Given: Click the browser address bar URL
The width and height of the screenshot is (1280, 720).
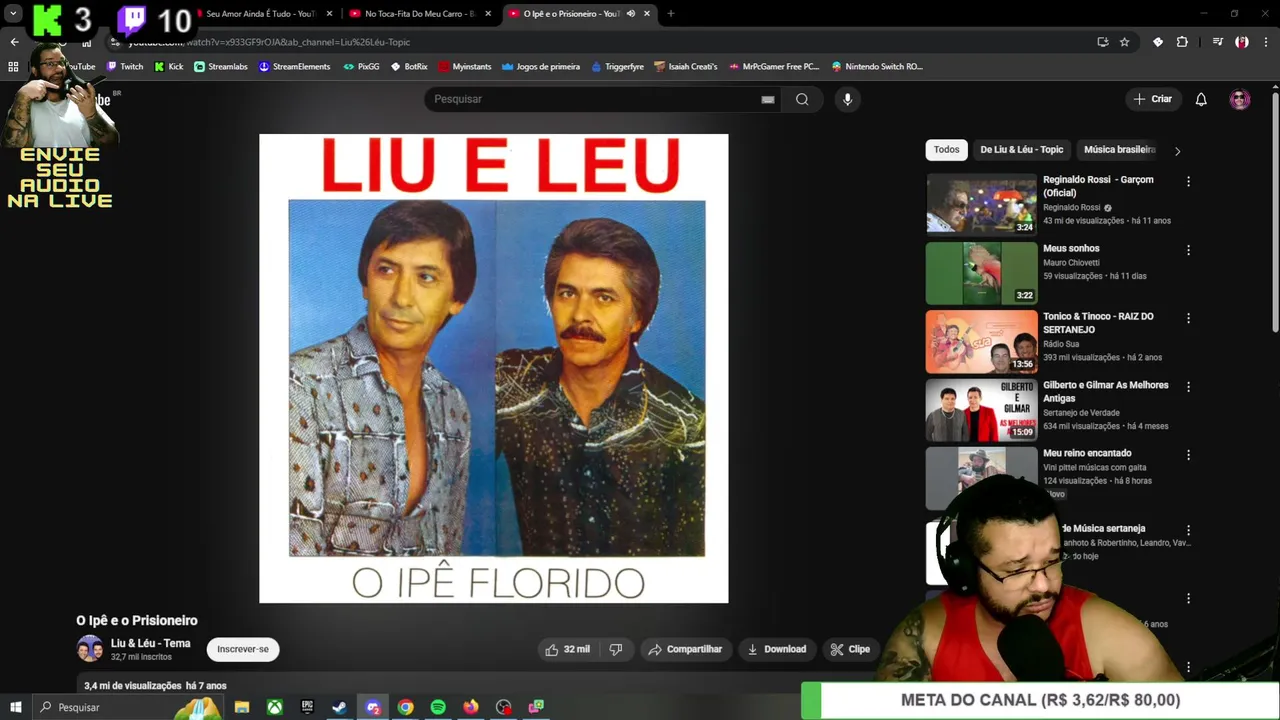Looking at the screenshot, I should click(x=269, y=42).
